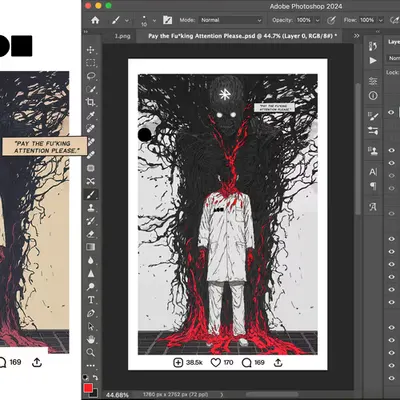Image resolution: width=400 pixels, height=400 pixels.
Task: Click the red foreground color swatch
Action: 88,388
